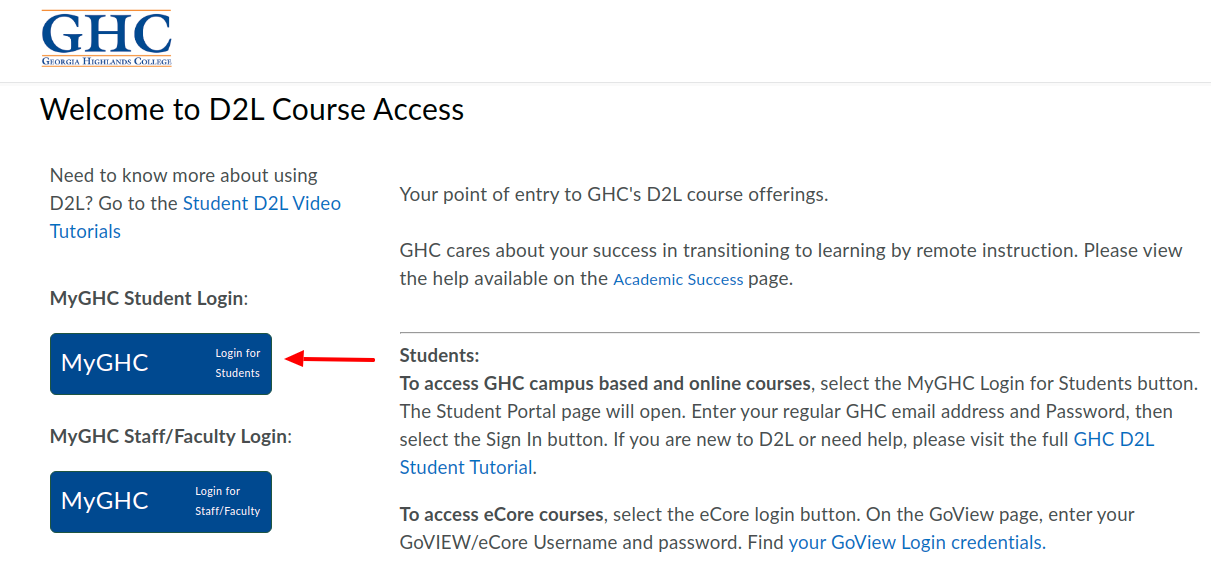This screenshot has height=564, width=1211.
Task: Click the Welcome to D2L Course Access heading
Action: point(252,109)
